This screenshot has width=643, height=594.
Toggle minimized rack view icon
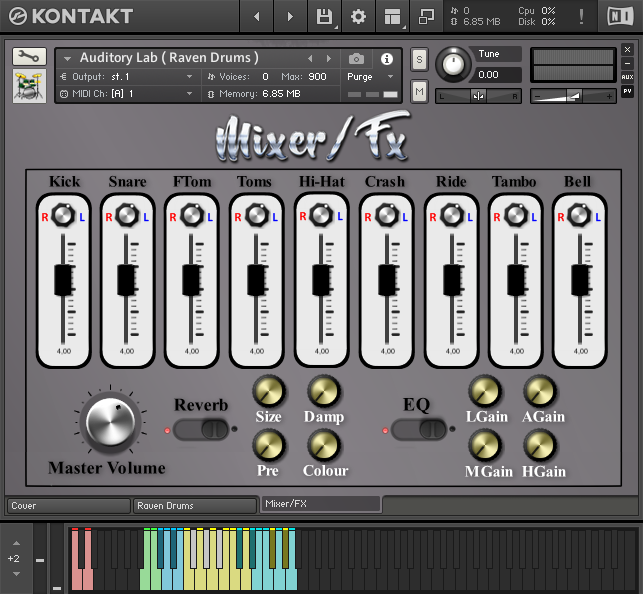pos(426,17)
